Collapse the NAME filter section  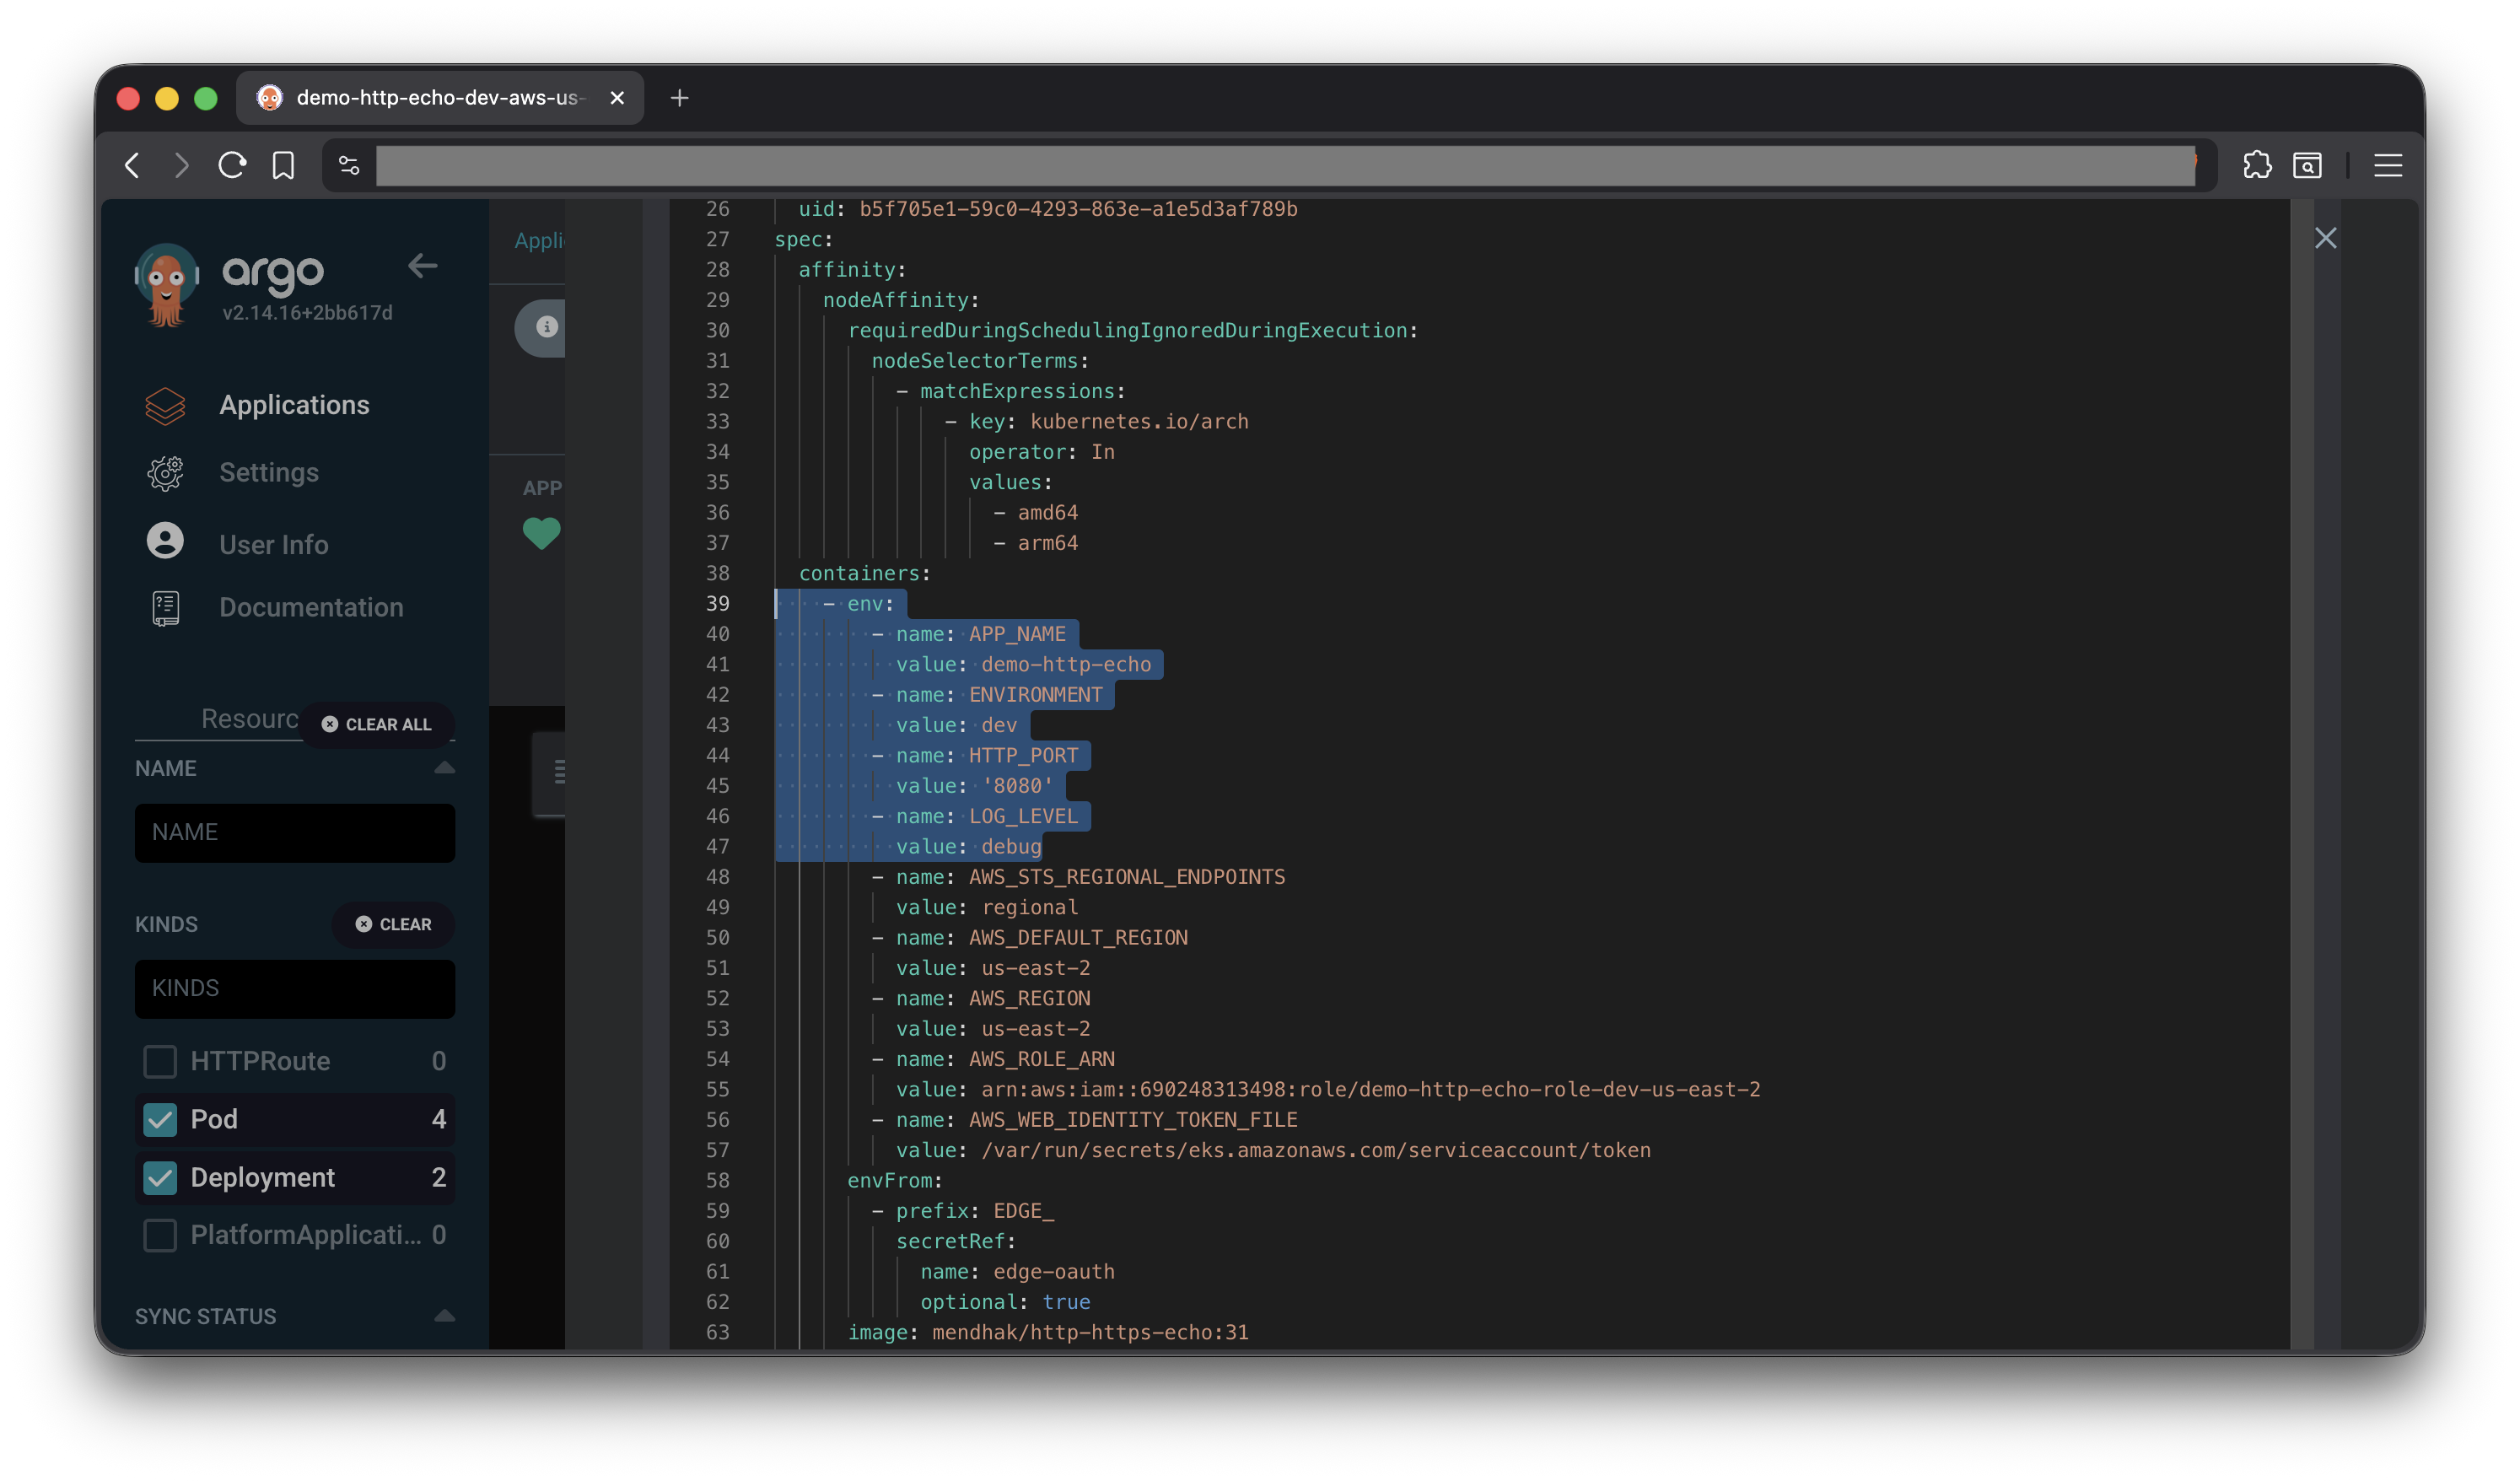click(x=444, y=768)
